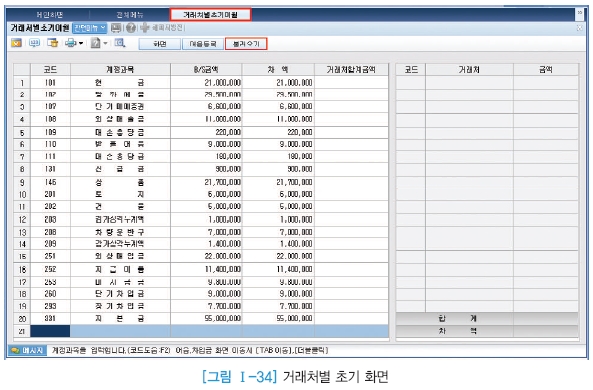Select the 장기차입금 account in row 19
593x390 pixels.
click(120, 306)
